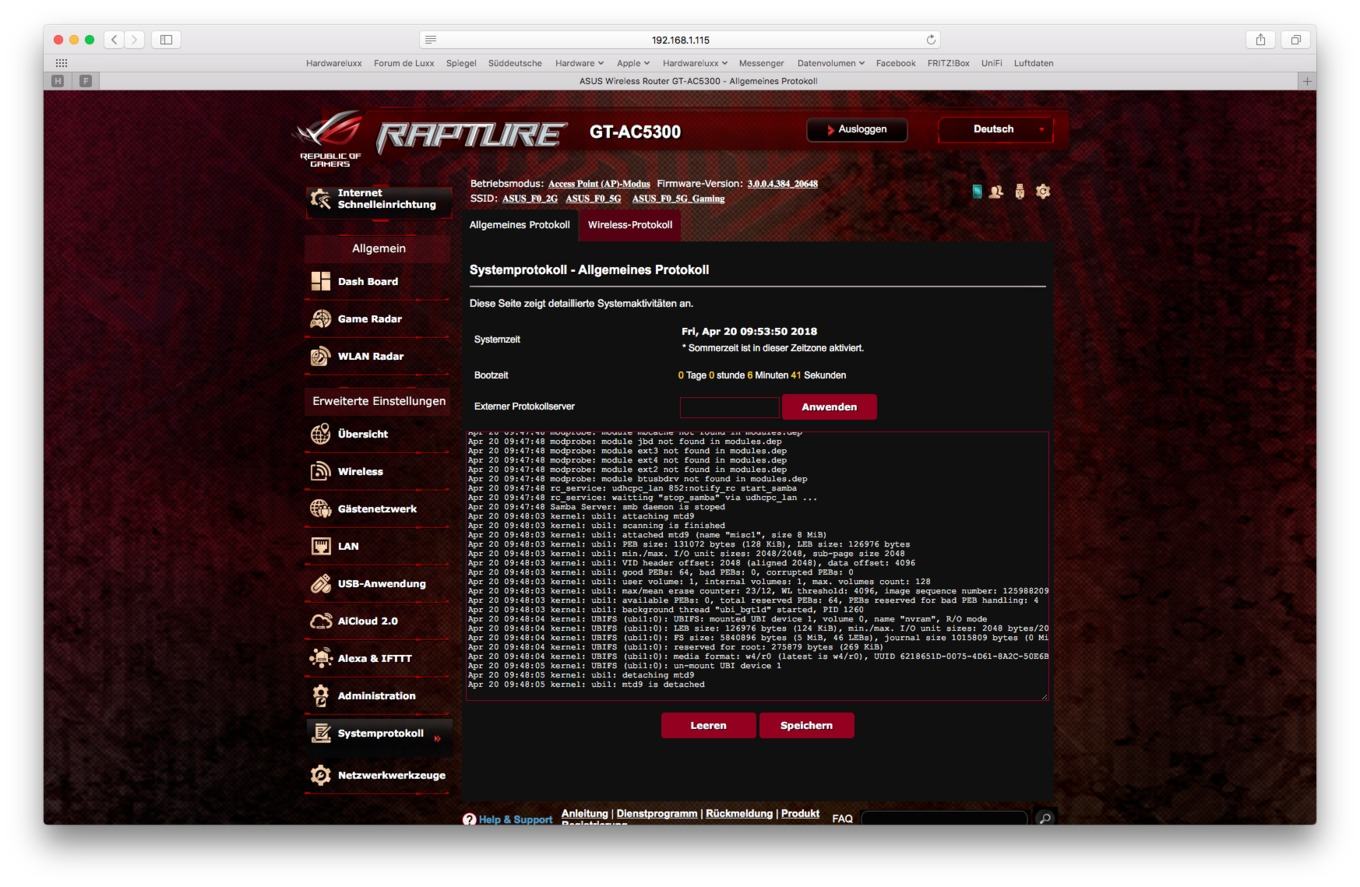Click the teal smartphone app status icon
Image resolution: width=1360 pixels, height=887 pixels.
pos(978,191)
